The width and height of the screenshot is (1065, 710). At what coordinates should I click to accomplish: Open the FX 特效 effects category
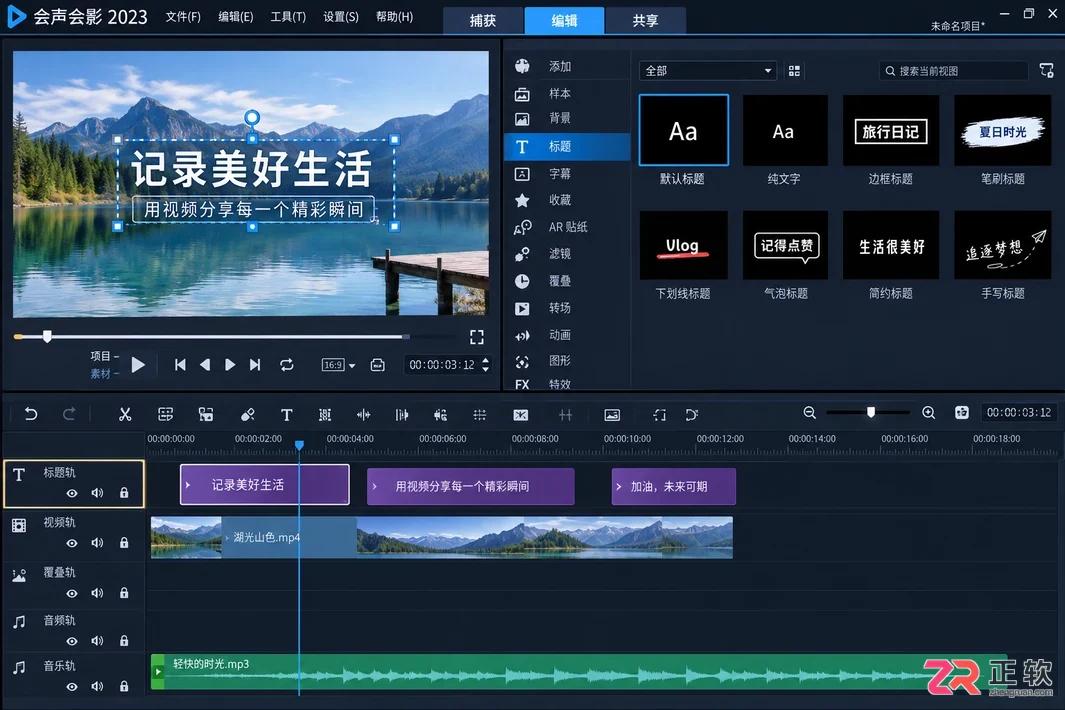560,385
